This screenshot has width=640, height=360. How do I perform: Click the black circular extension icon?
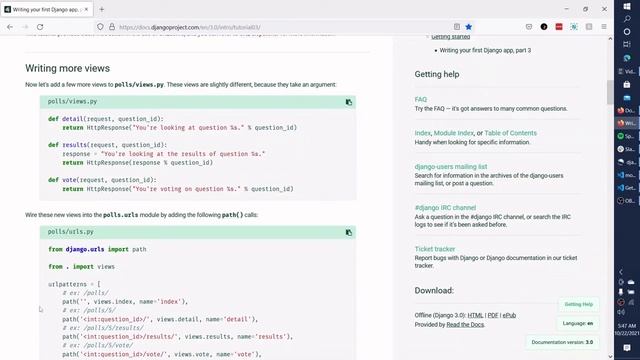[x=544, y=27]
